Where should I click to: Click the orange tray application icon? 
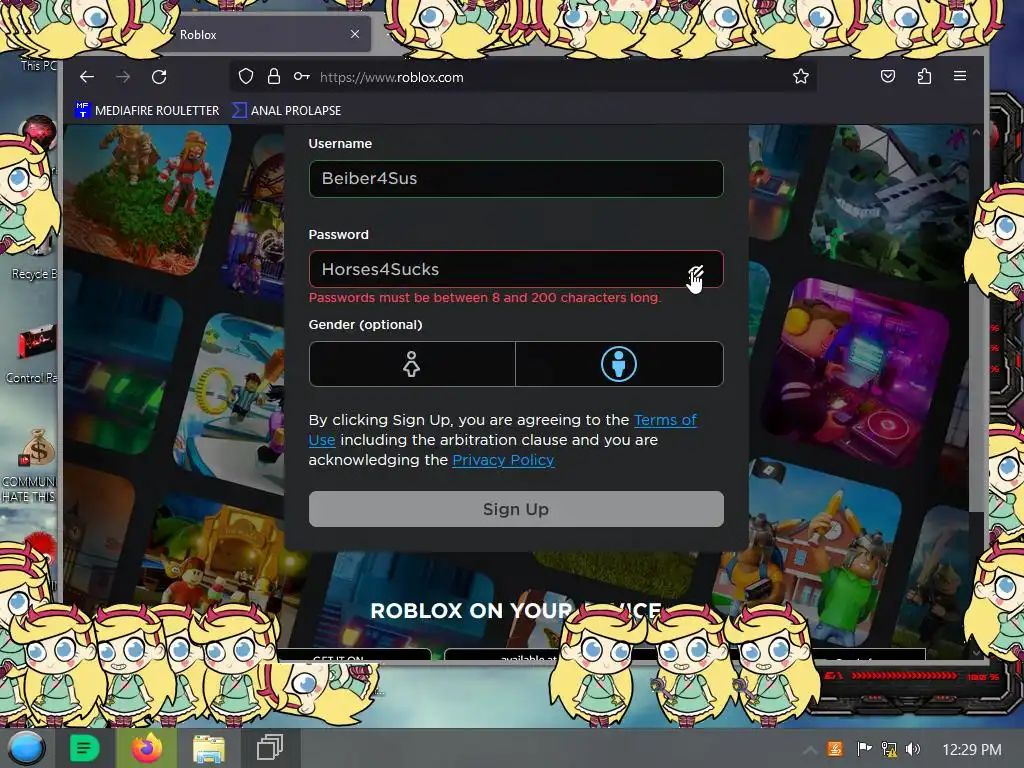point(835,749)
